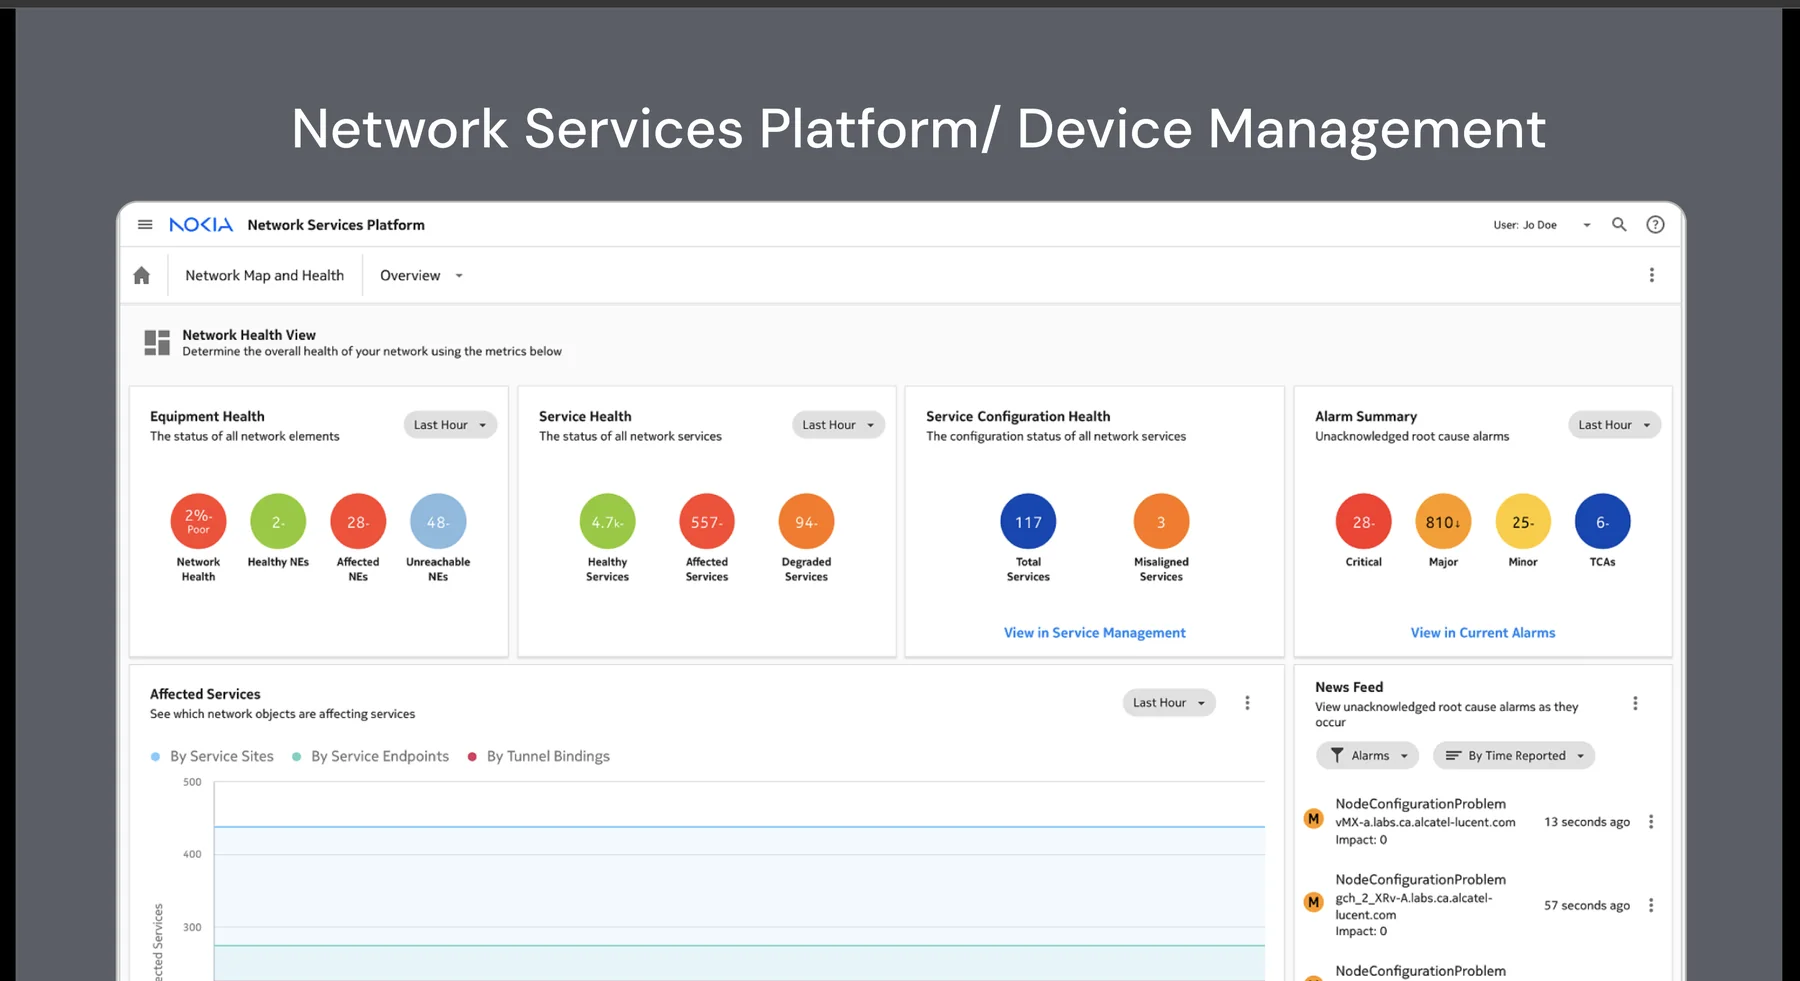Select the Healthy Services 4.7k circle
The image size is (1800, 981).
click(x=607, y=521)
